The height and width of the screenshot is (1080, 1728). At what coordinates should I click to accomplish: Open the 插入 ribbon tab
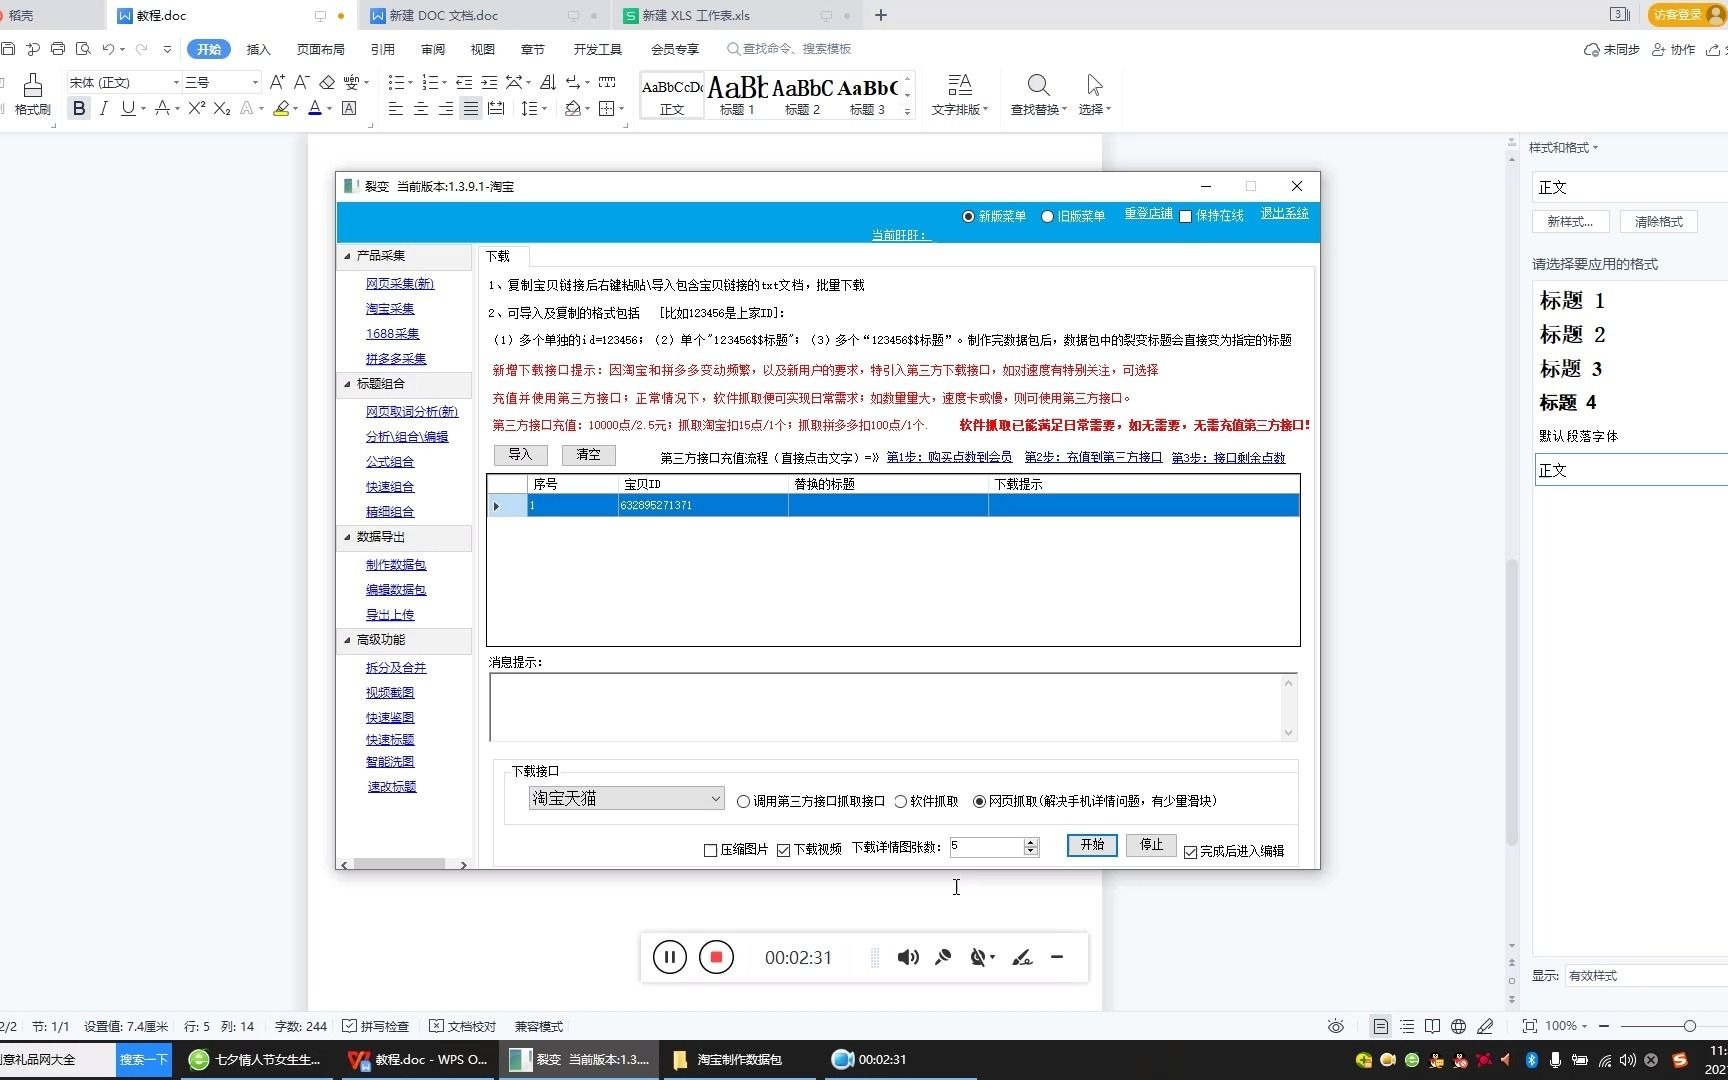click(x=259, y=49)
